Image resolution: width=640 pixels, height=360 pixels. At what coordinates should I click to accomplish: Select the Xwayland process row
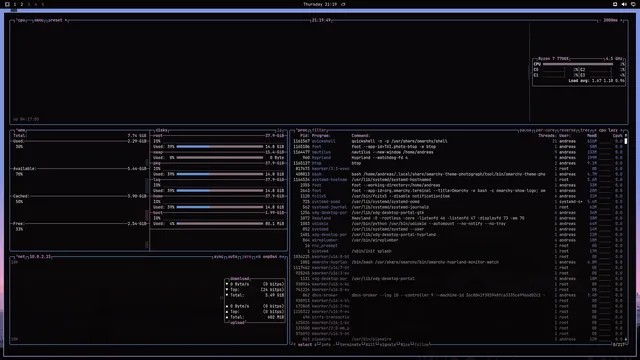[x=457, y=218]
